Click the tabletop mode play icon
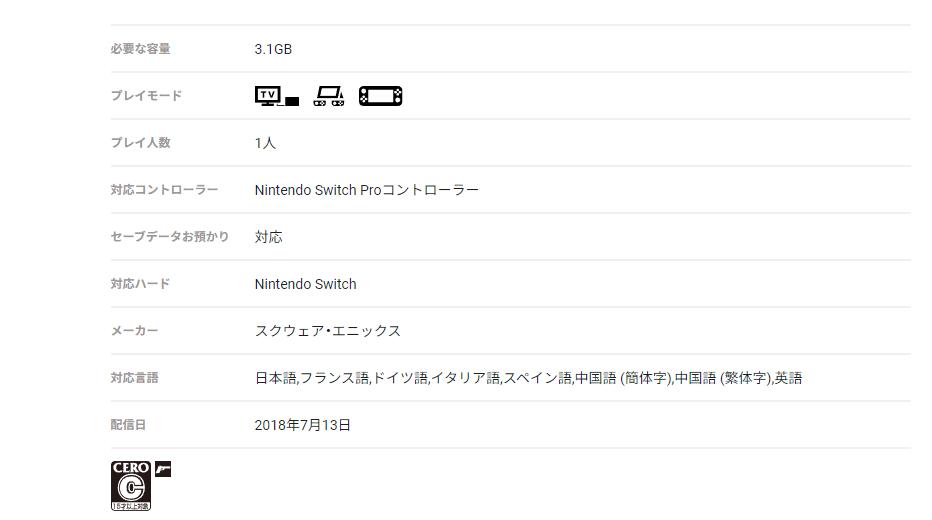This screenshot has width=932, height=520. click(x=329, y=96)
